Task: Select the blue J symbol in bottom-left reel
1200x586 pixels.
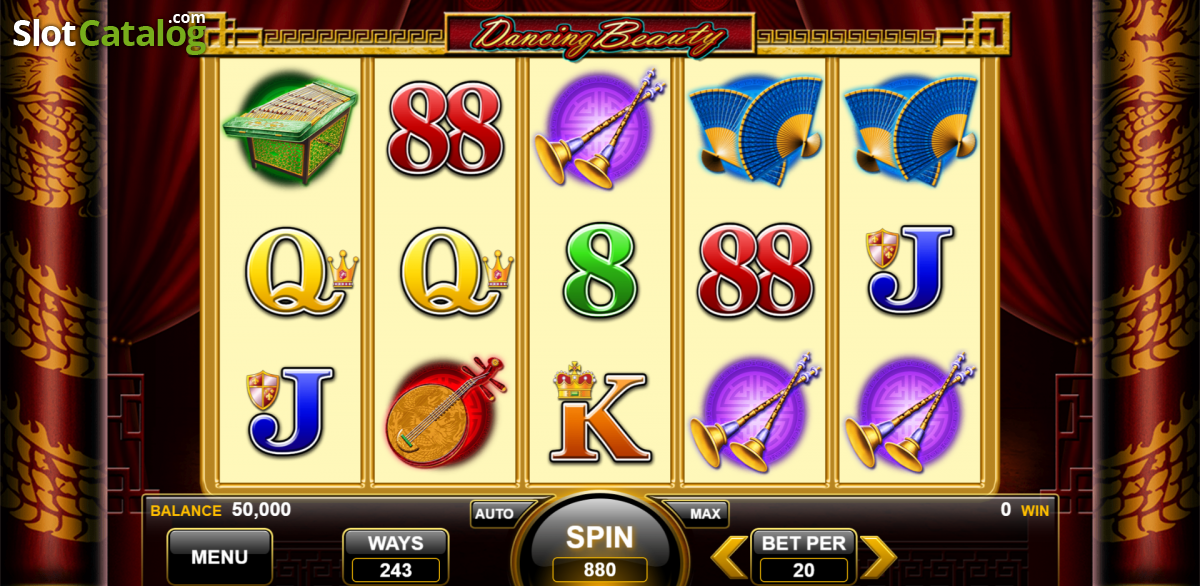Action: (x=290, y=412)
